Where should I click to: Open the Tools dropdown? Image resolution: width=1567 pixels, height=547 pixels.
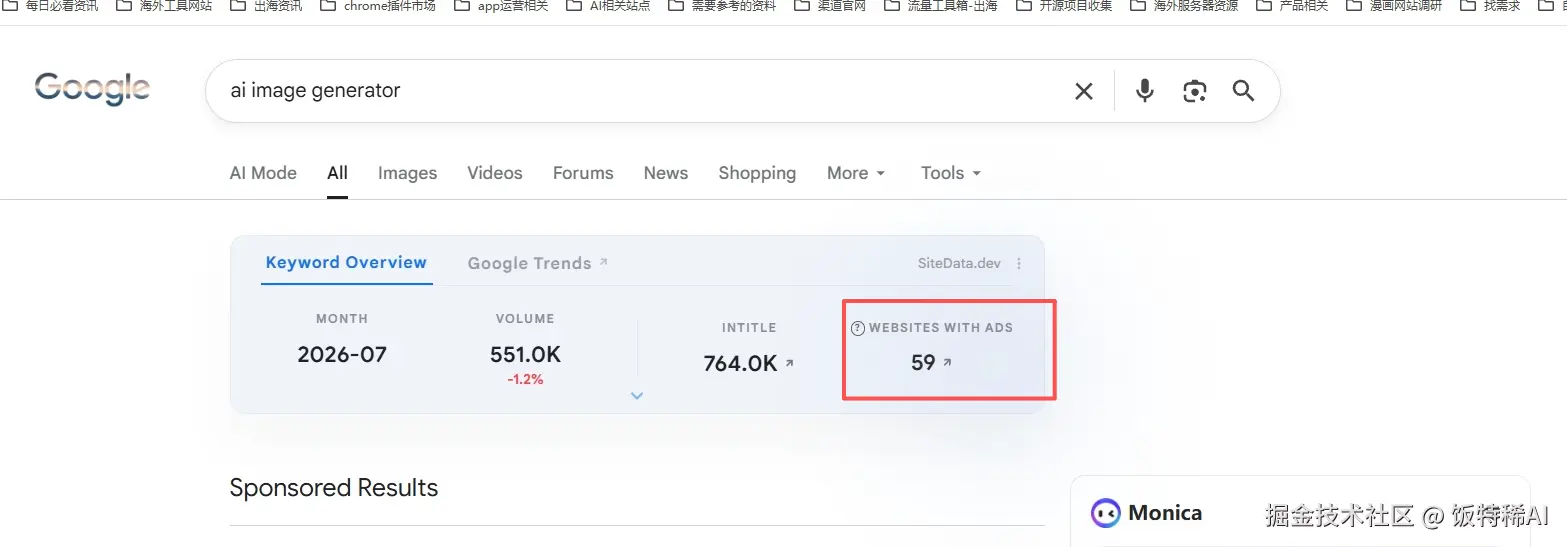coord(951,173)
